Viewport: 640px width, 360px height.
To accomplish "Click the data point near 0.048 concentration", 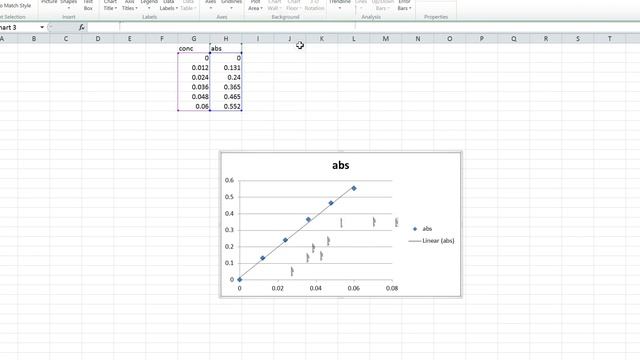I will click(x=331, y=203).
